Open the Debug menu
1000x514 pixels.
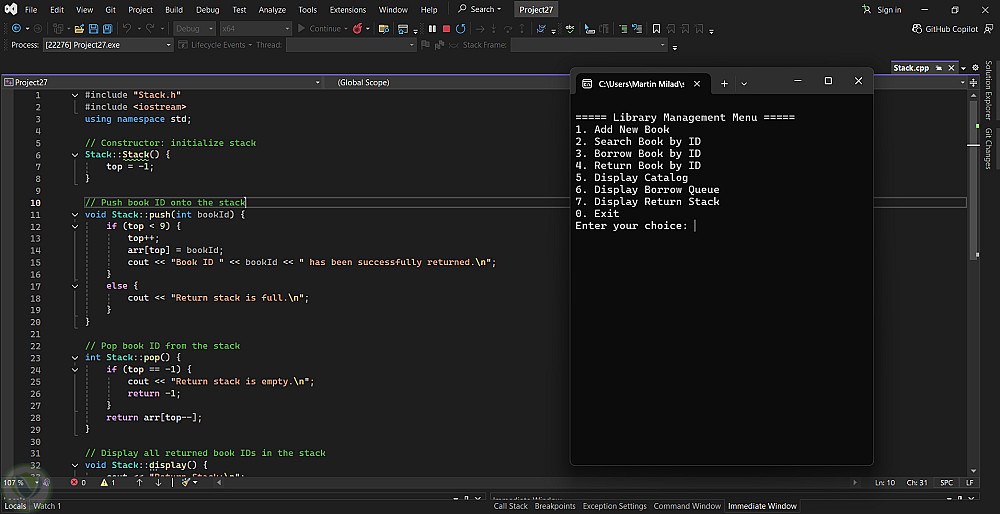coord(207,10)
